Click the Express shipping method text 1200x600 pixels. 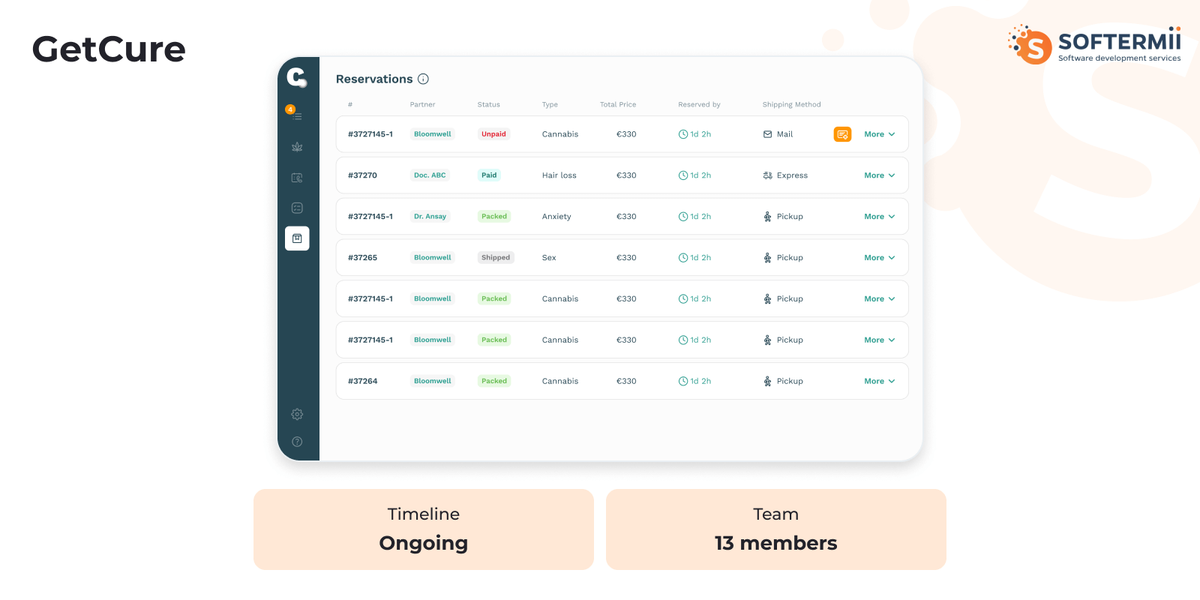[x=792, y=175]
